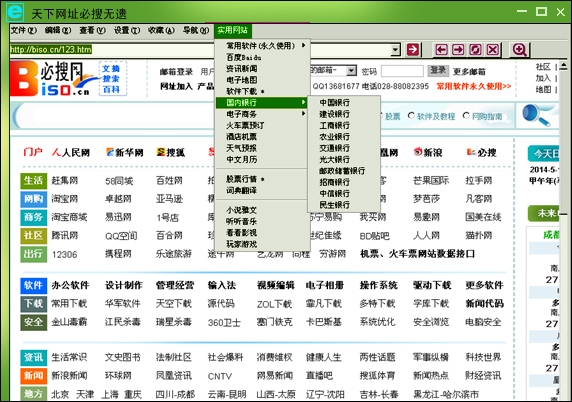Click into the 密码 password field

pos(402,71)
